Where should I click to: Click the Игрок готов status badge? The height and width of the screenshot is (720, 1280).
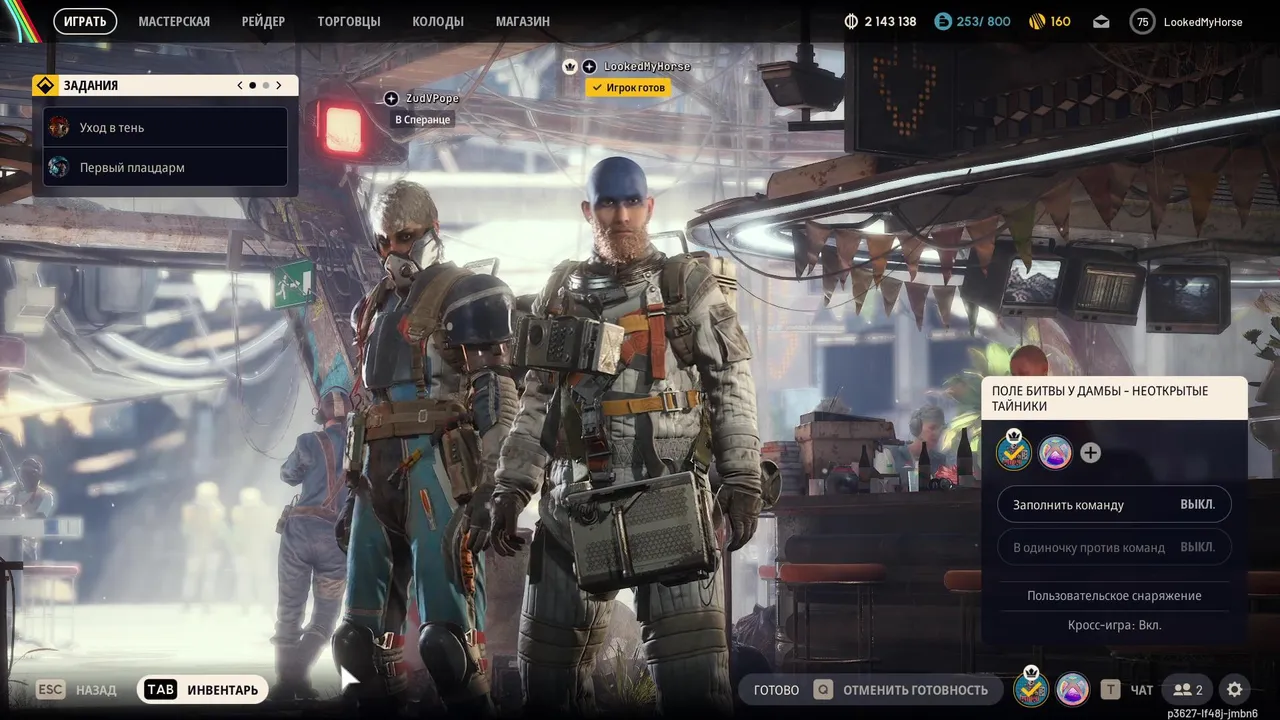(628, 88)
